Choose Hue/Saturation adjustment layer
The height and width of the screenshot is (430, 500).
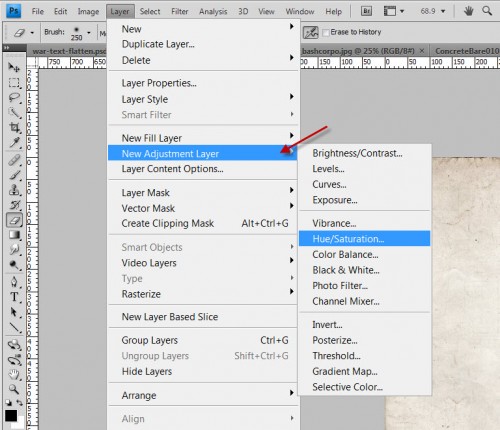[365, 239]
